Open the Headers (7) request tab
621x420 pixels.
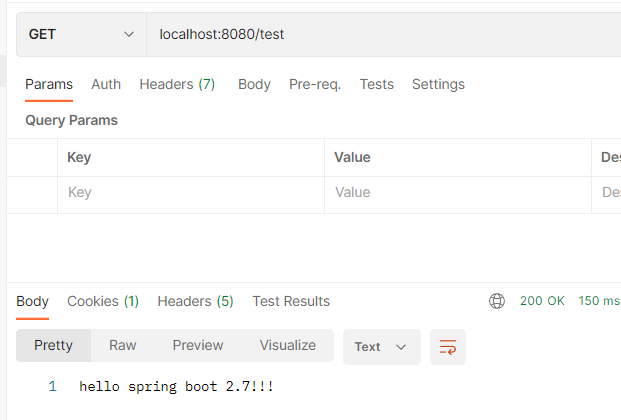[x=177, y=85]
